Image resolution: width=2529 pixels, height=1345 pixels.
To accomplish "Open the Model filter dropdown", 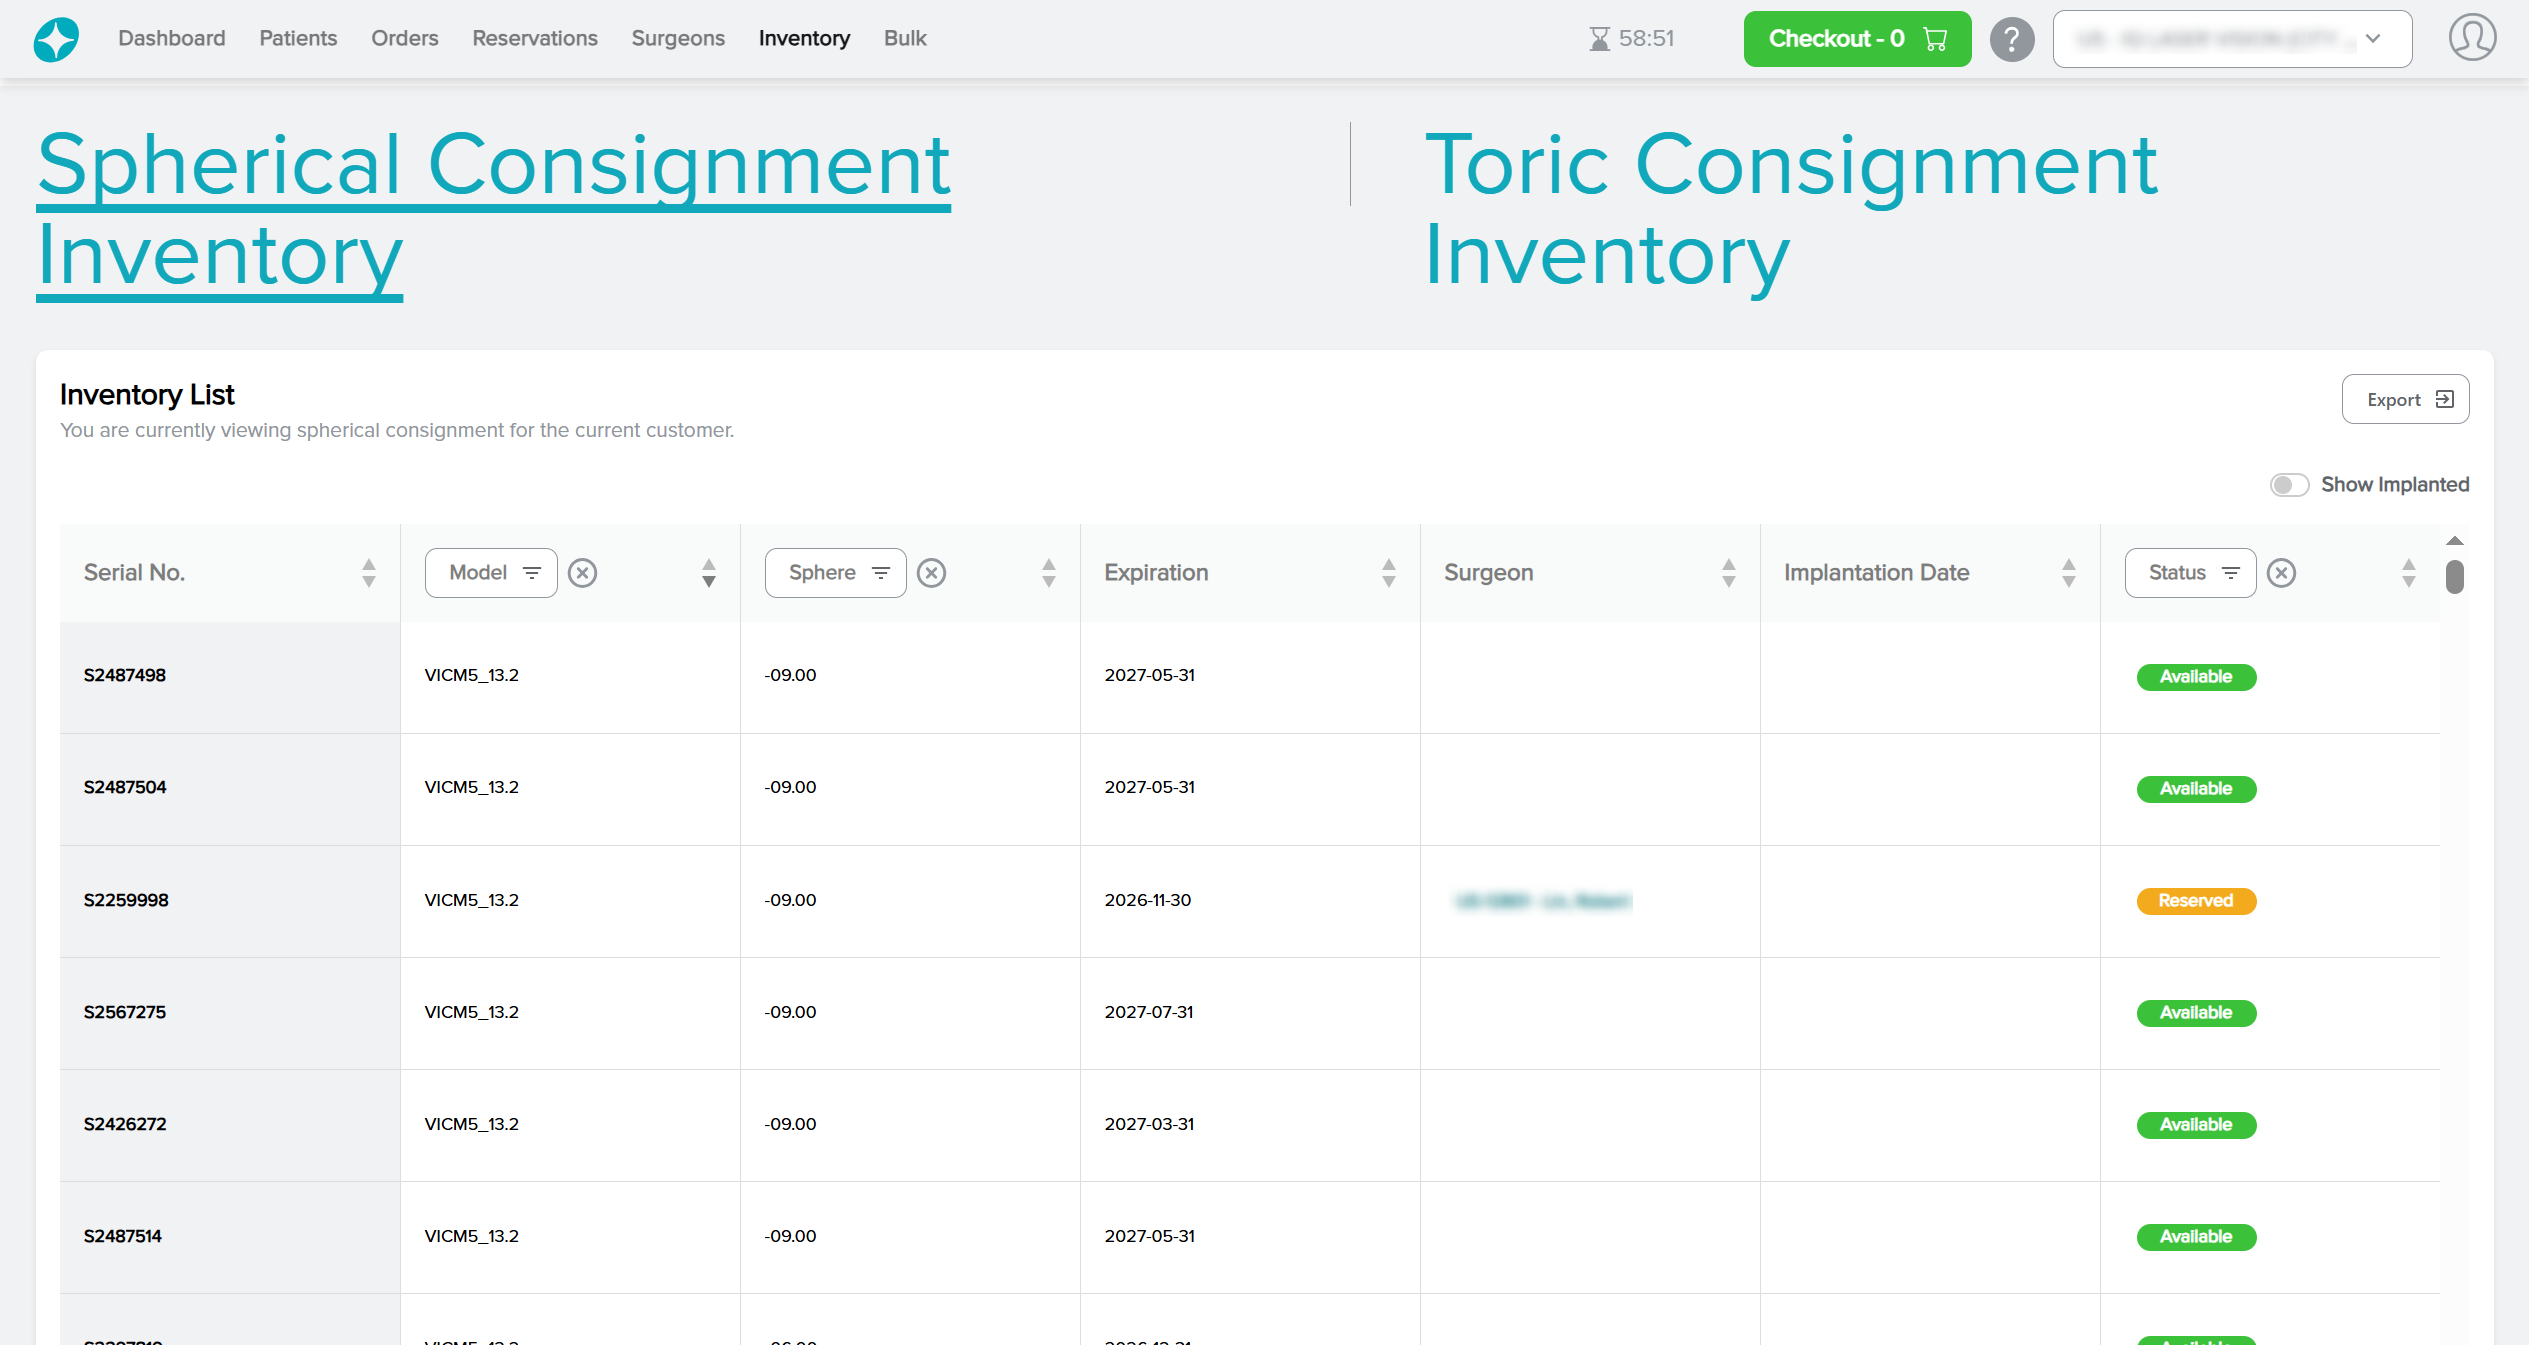I will coord(491,573).
